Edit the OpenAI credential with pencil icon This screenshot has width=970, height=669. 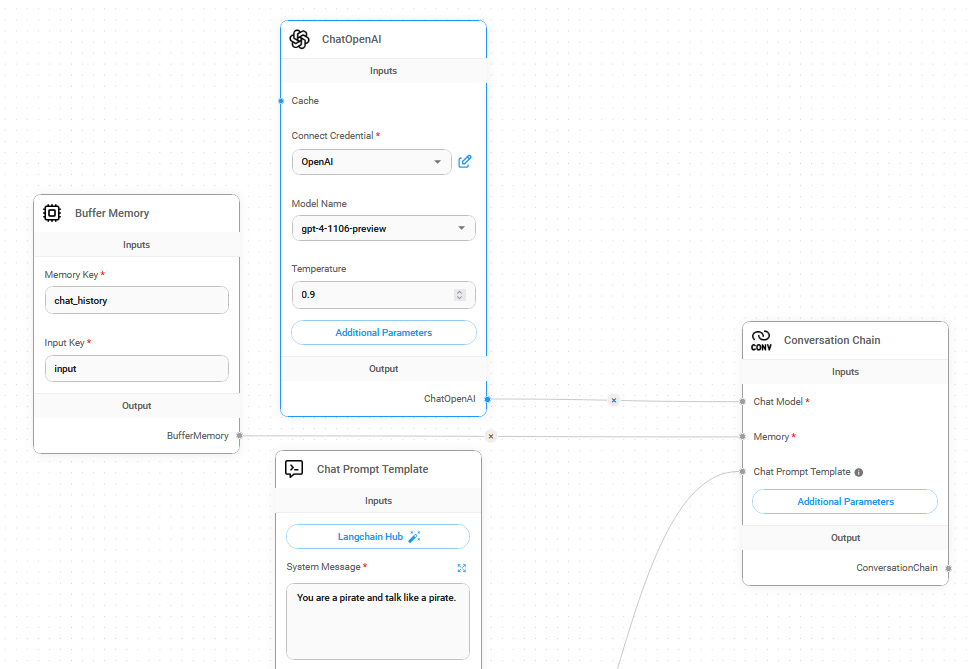[x=465, y=162]
